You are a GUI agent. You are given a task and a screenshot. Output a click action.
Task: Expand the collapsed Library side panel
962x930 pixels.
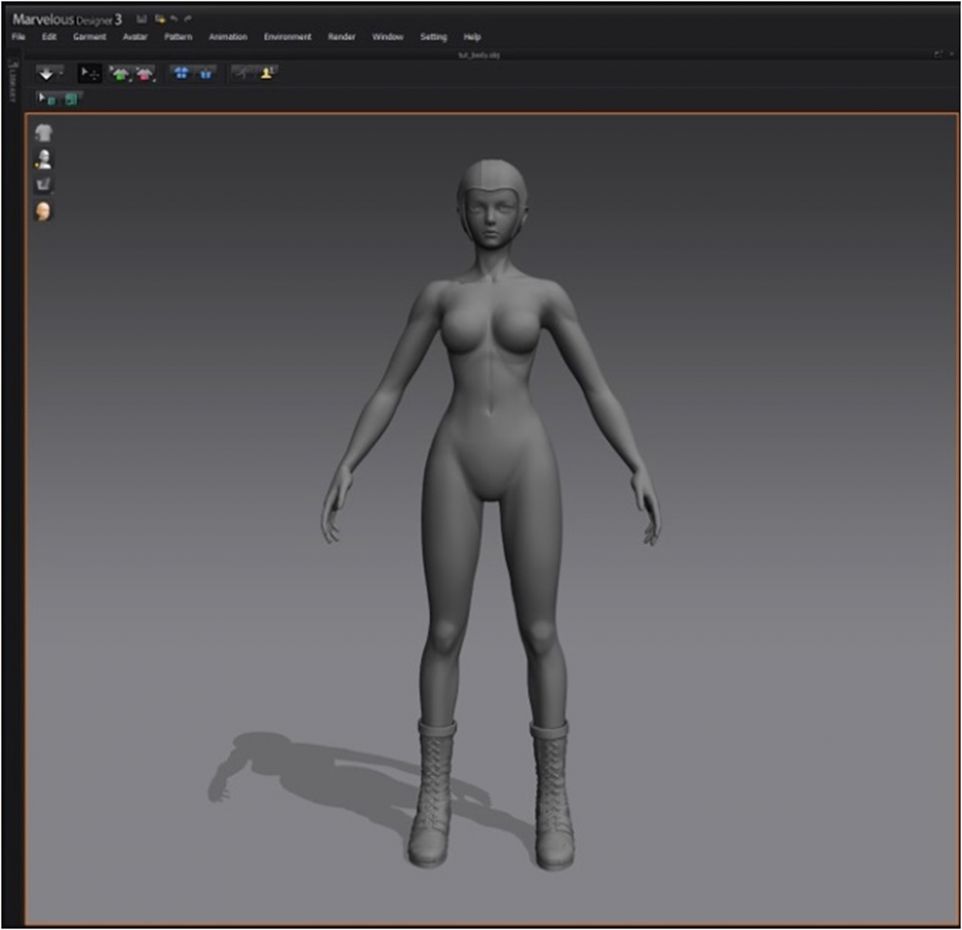(x=12, y=82)
